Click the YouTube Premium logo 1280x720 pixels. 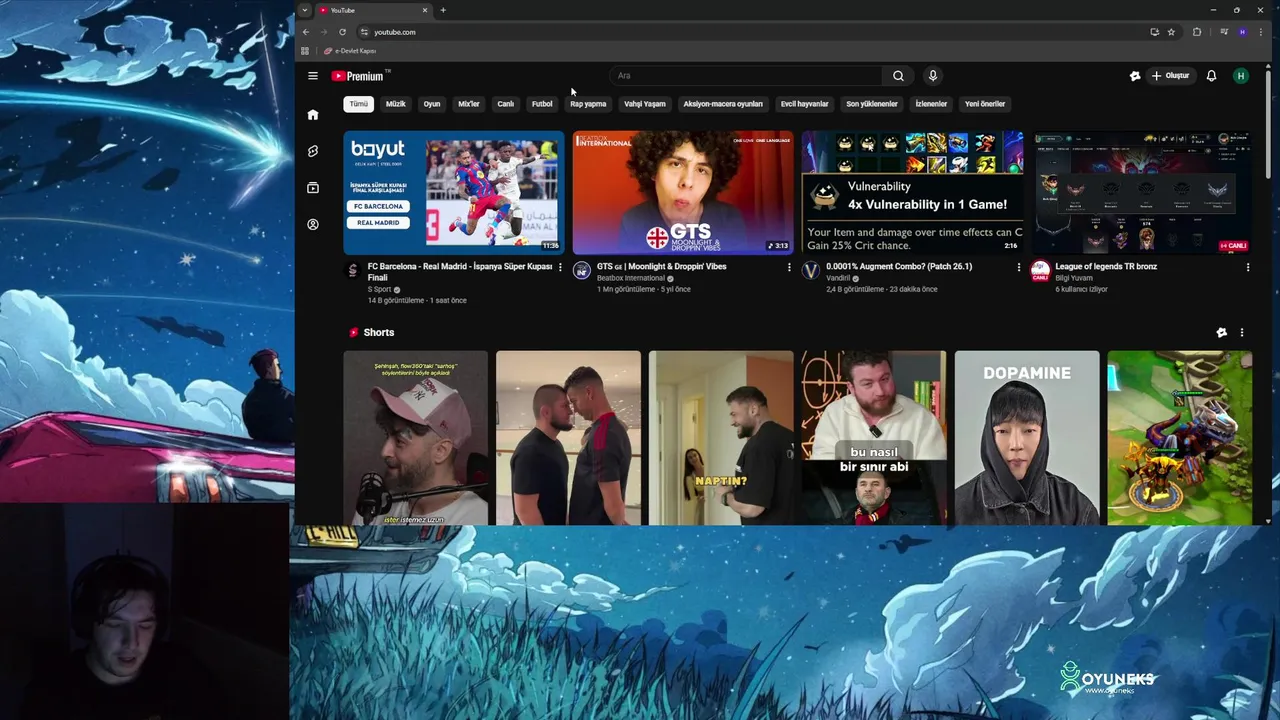(360, 76)
